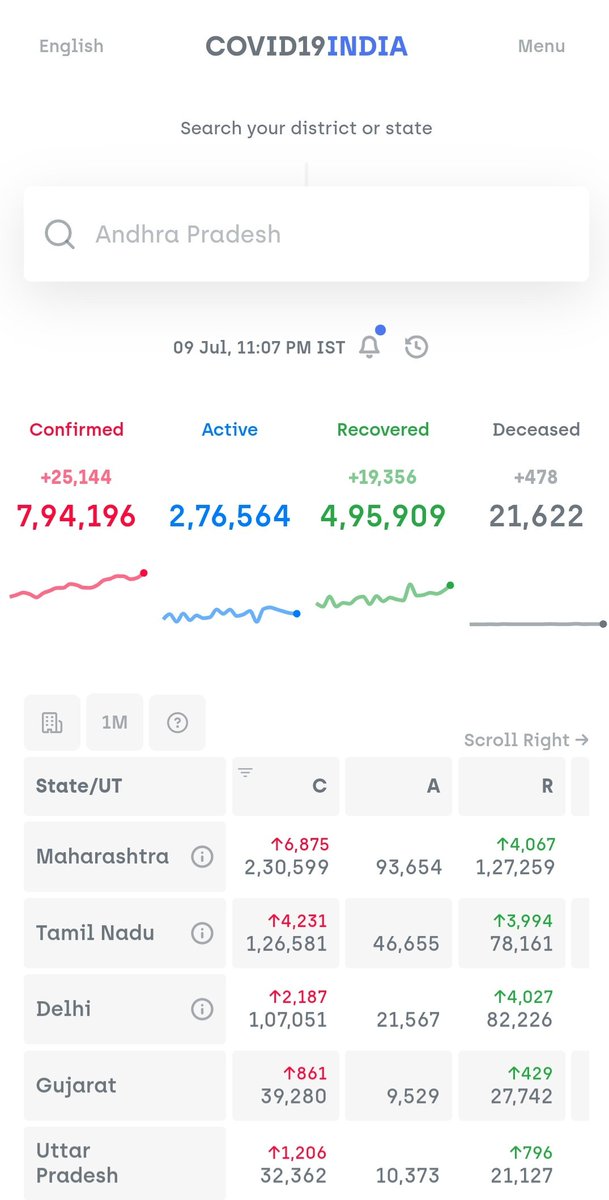
Task: Show Maharashtra info icon
Action: click(x=202, y=857)
